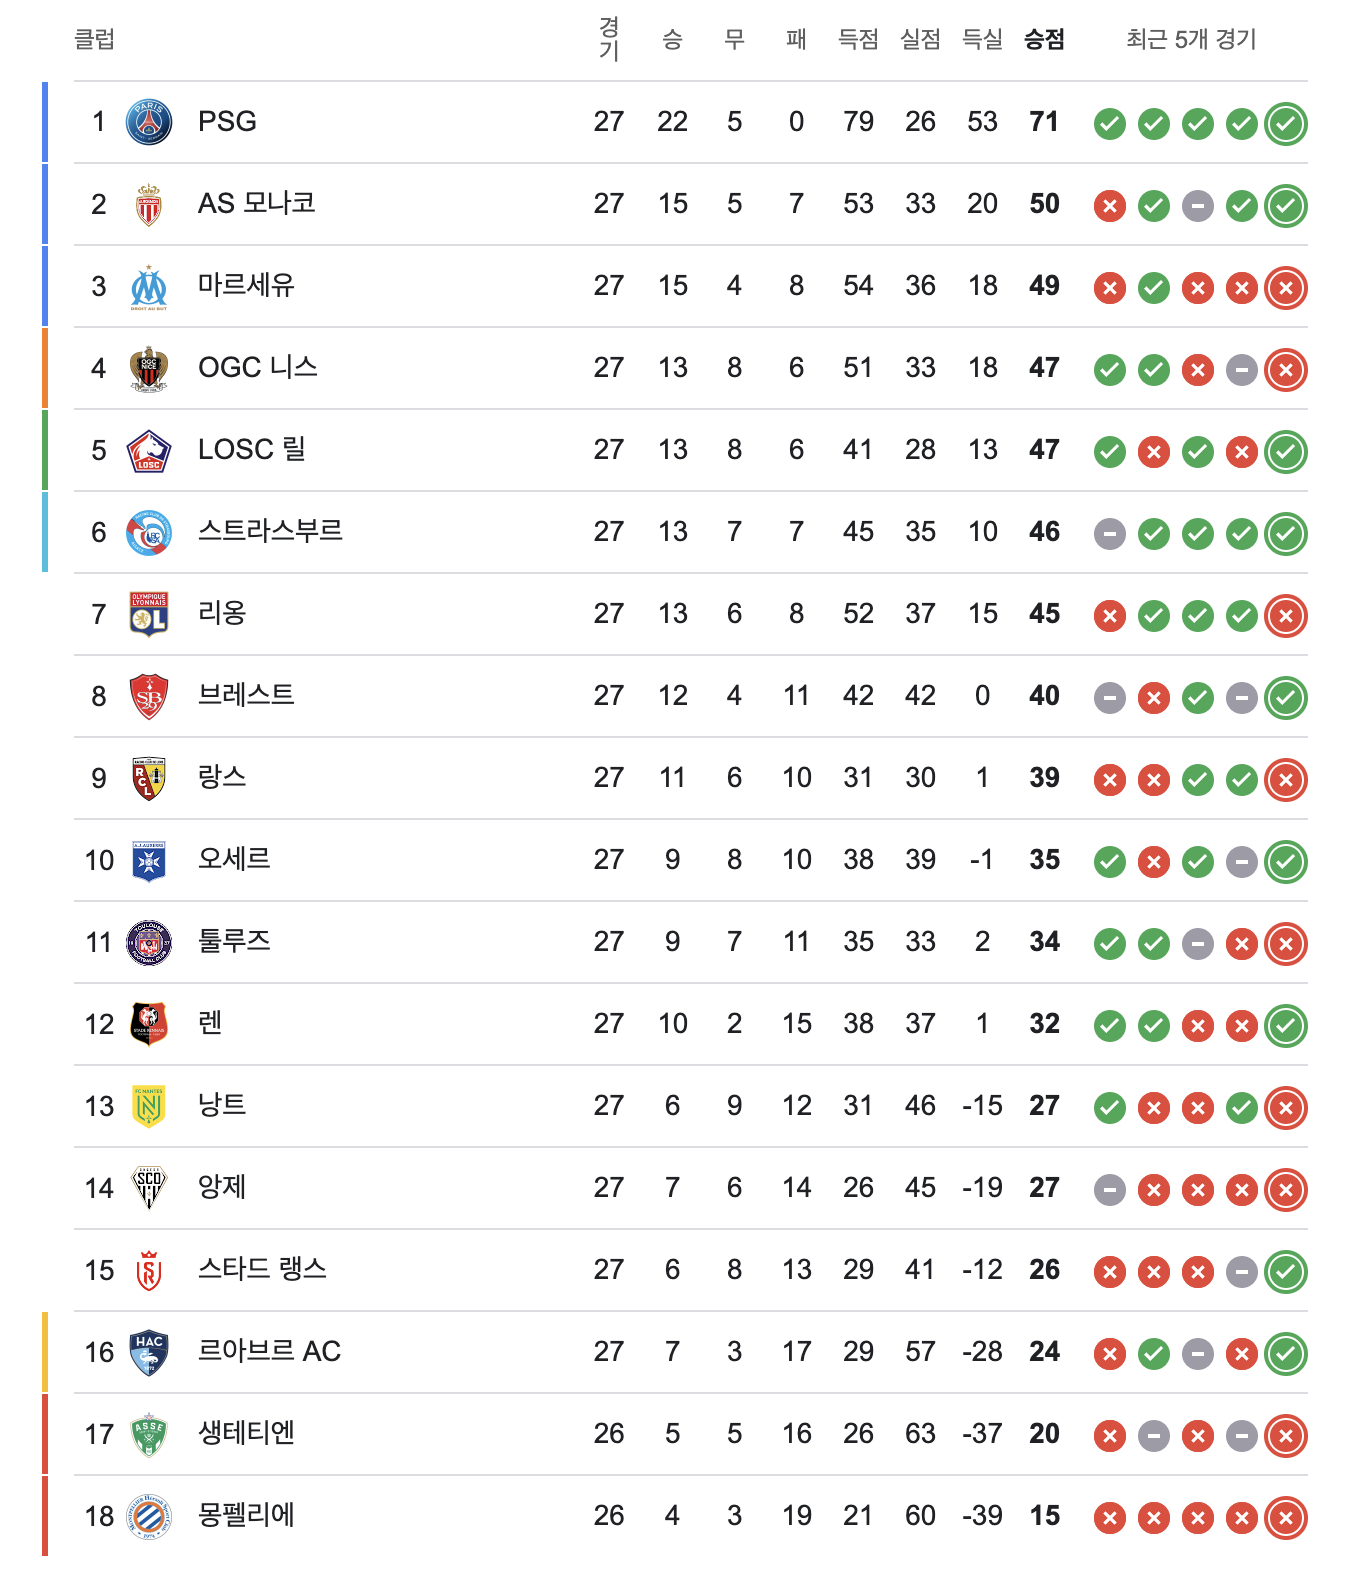Click the 낭트 yellow crest icon
1361x1572 pixels.
149,1106
